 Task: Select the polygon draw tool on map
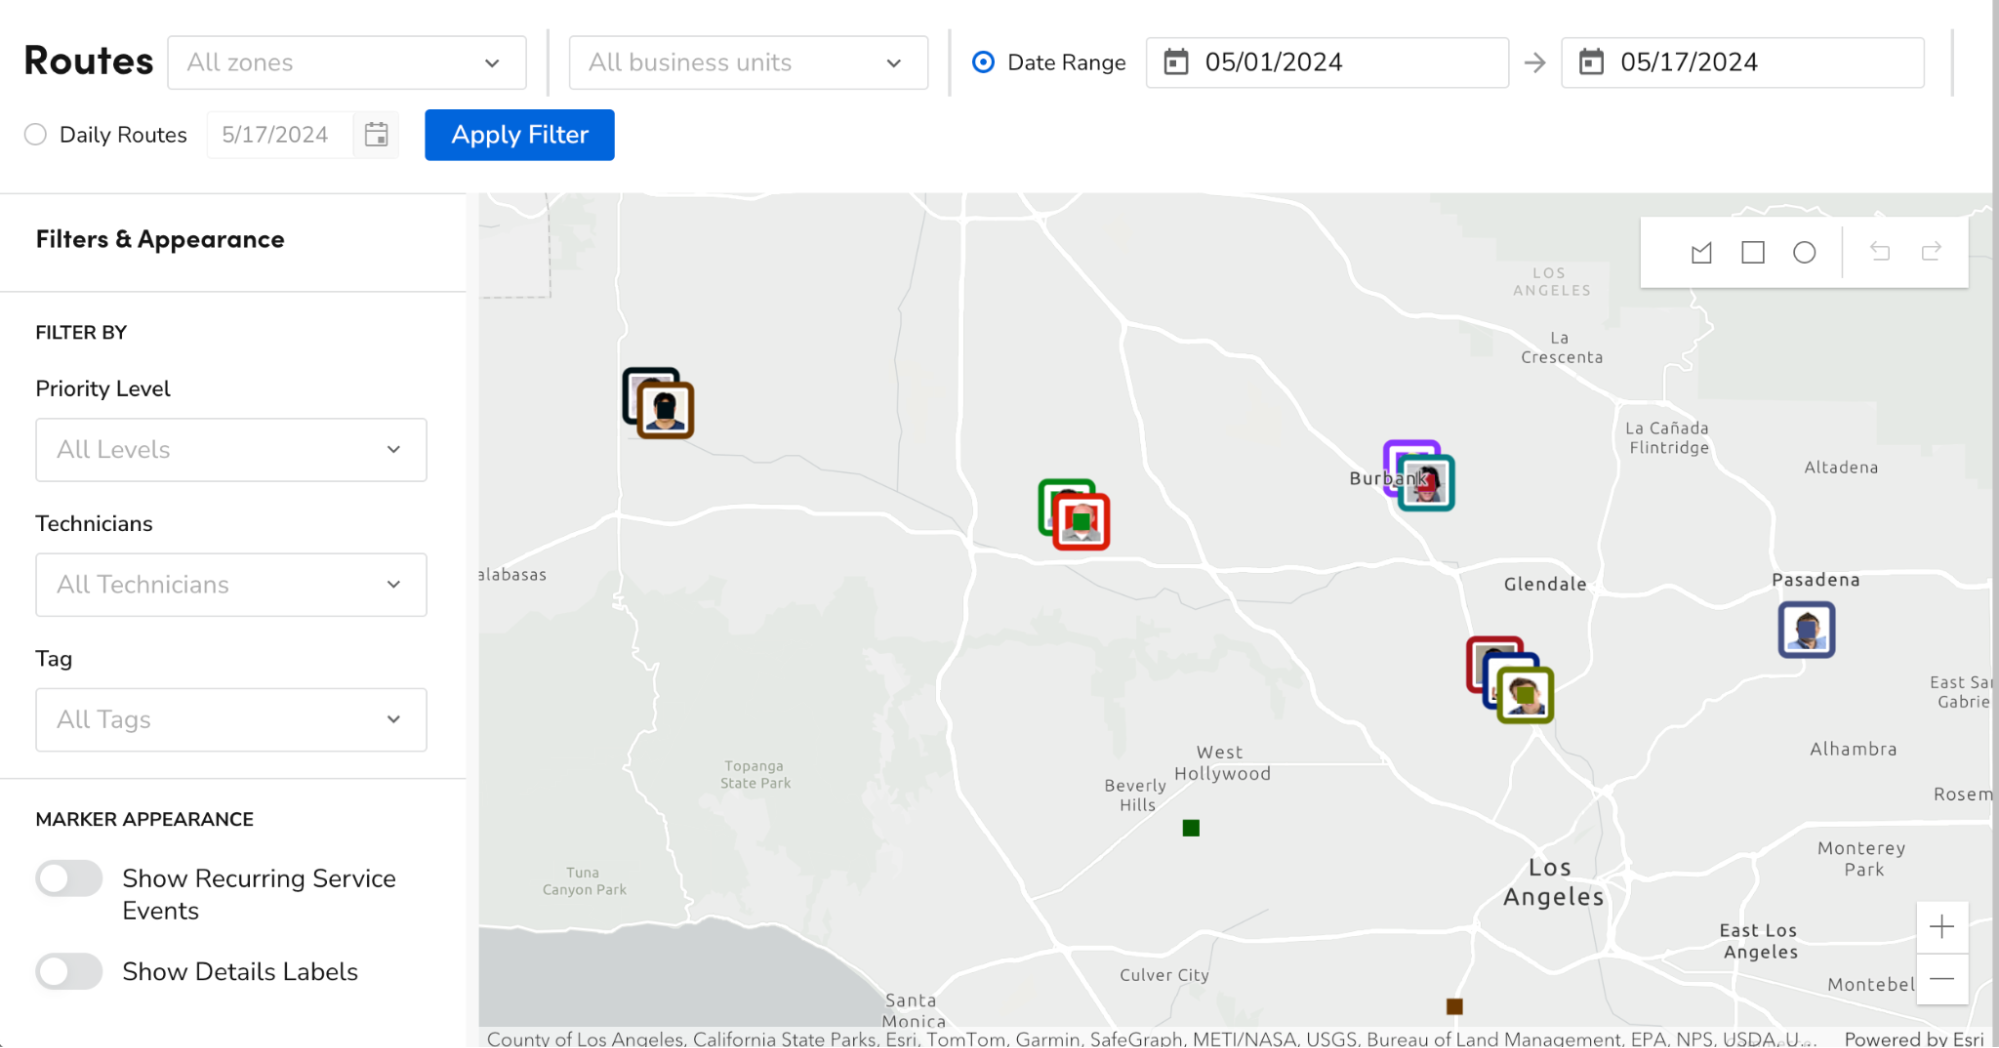point(1701,253)
